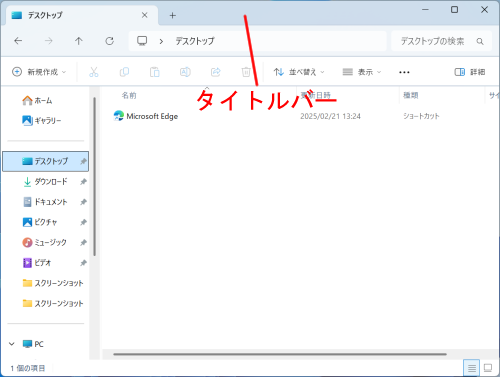Click the Copy icon in toolbar

[124, 72]
